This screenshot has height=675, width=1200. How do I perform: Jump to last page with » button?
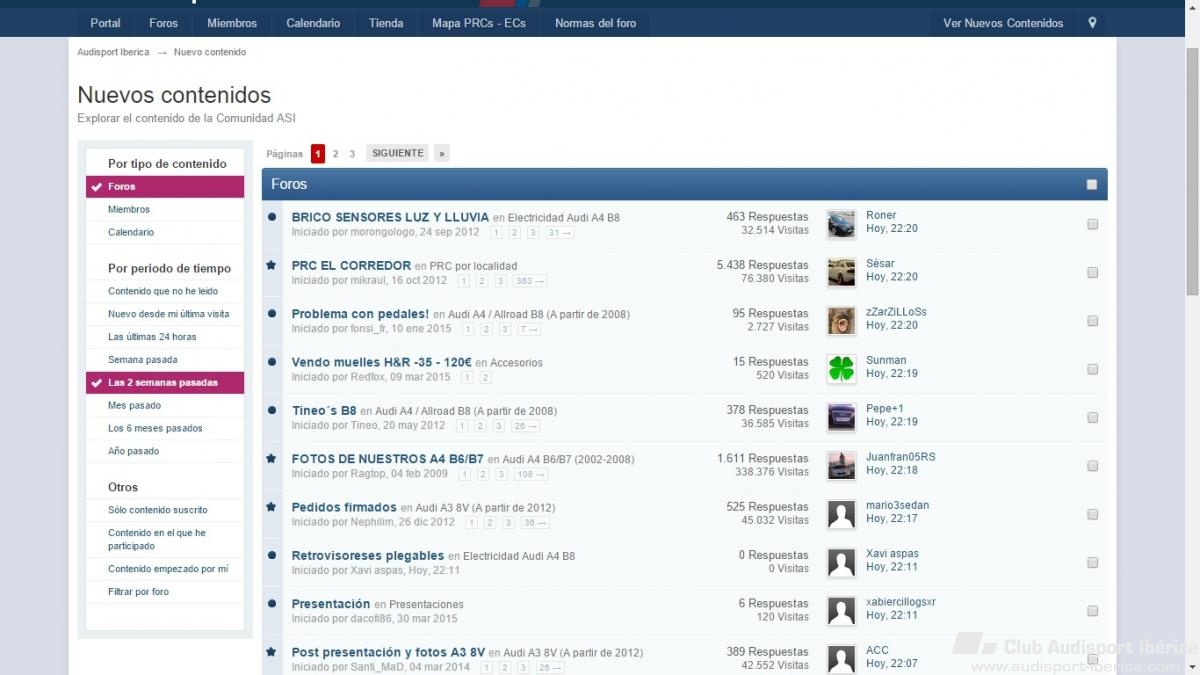click(441, 154)
